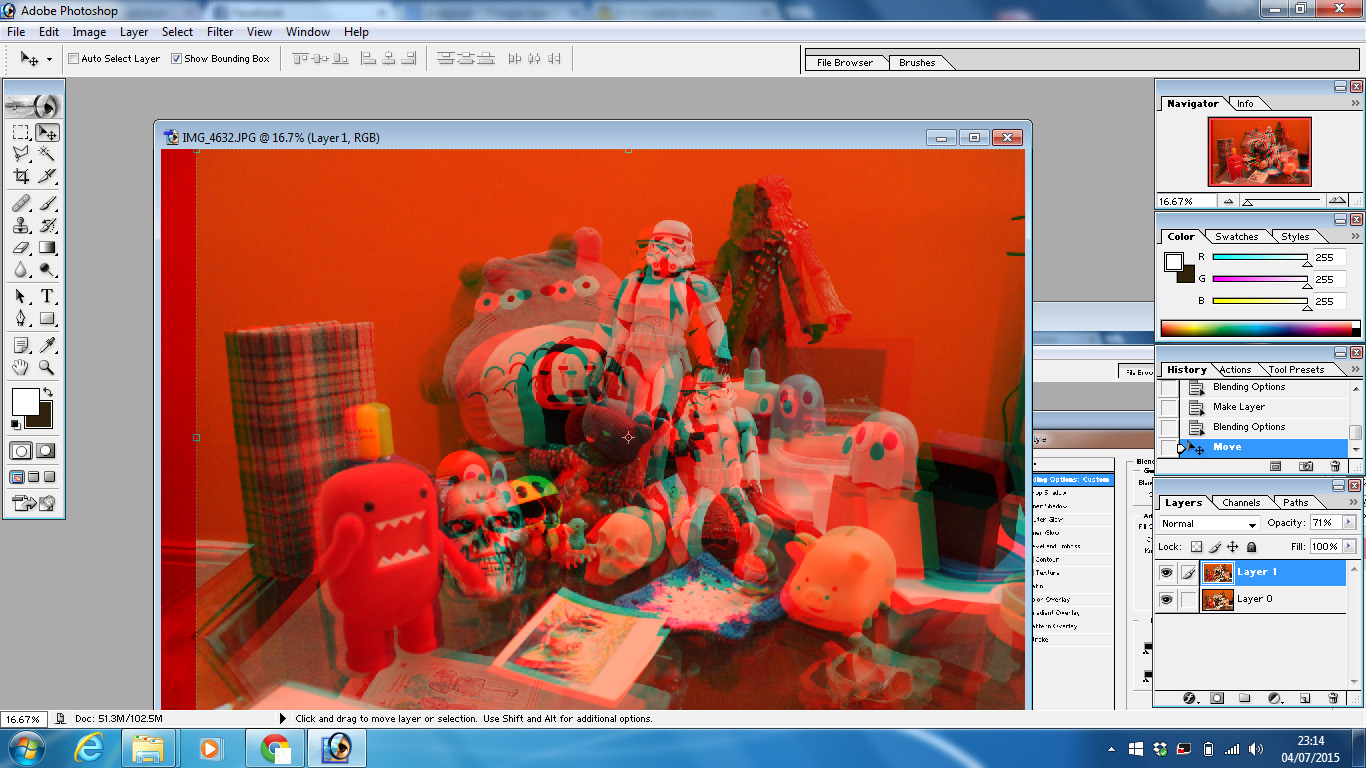Open the Opacity slider arrow
The width and height of the screenshot is (1366, 768).
[1349, 523]
